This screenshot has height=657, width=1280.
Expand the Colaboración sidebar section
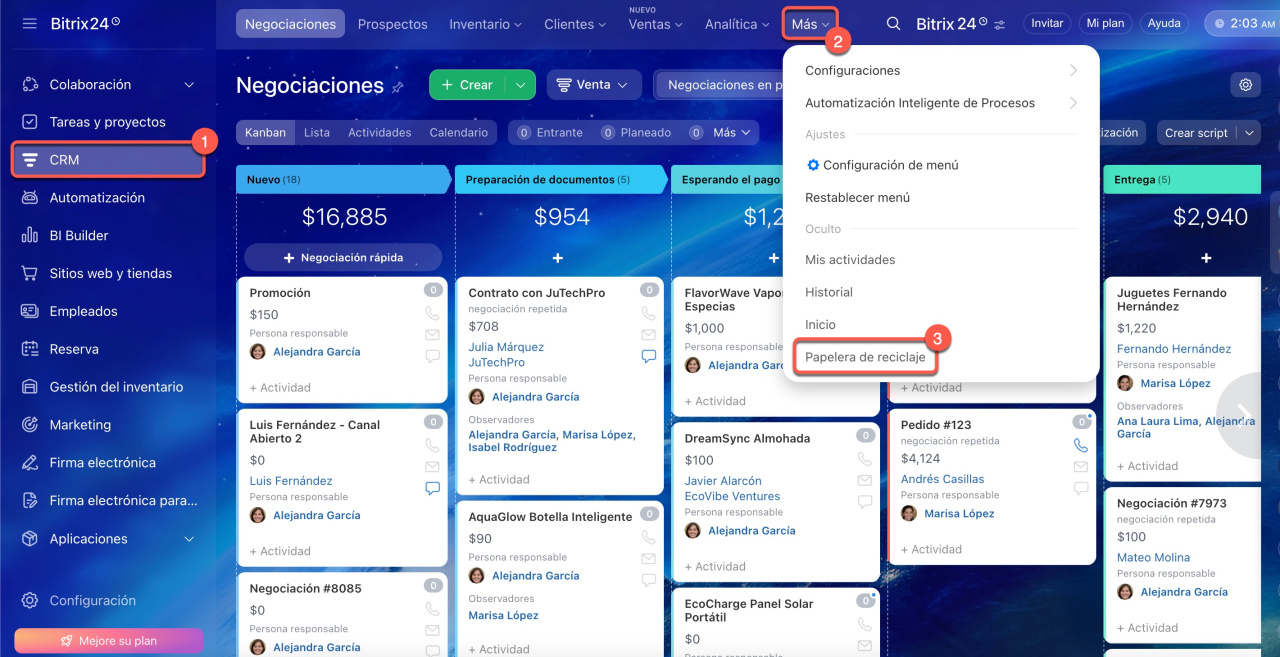pos(189,85)
